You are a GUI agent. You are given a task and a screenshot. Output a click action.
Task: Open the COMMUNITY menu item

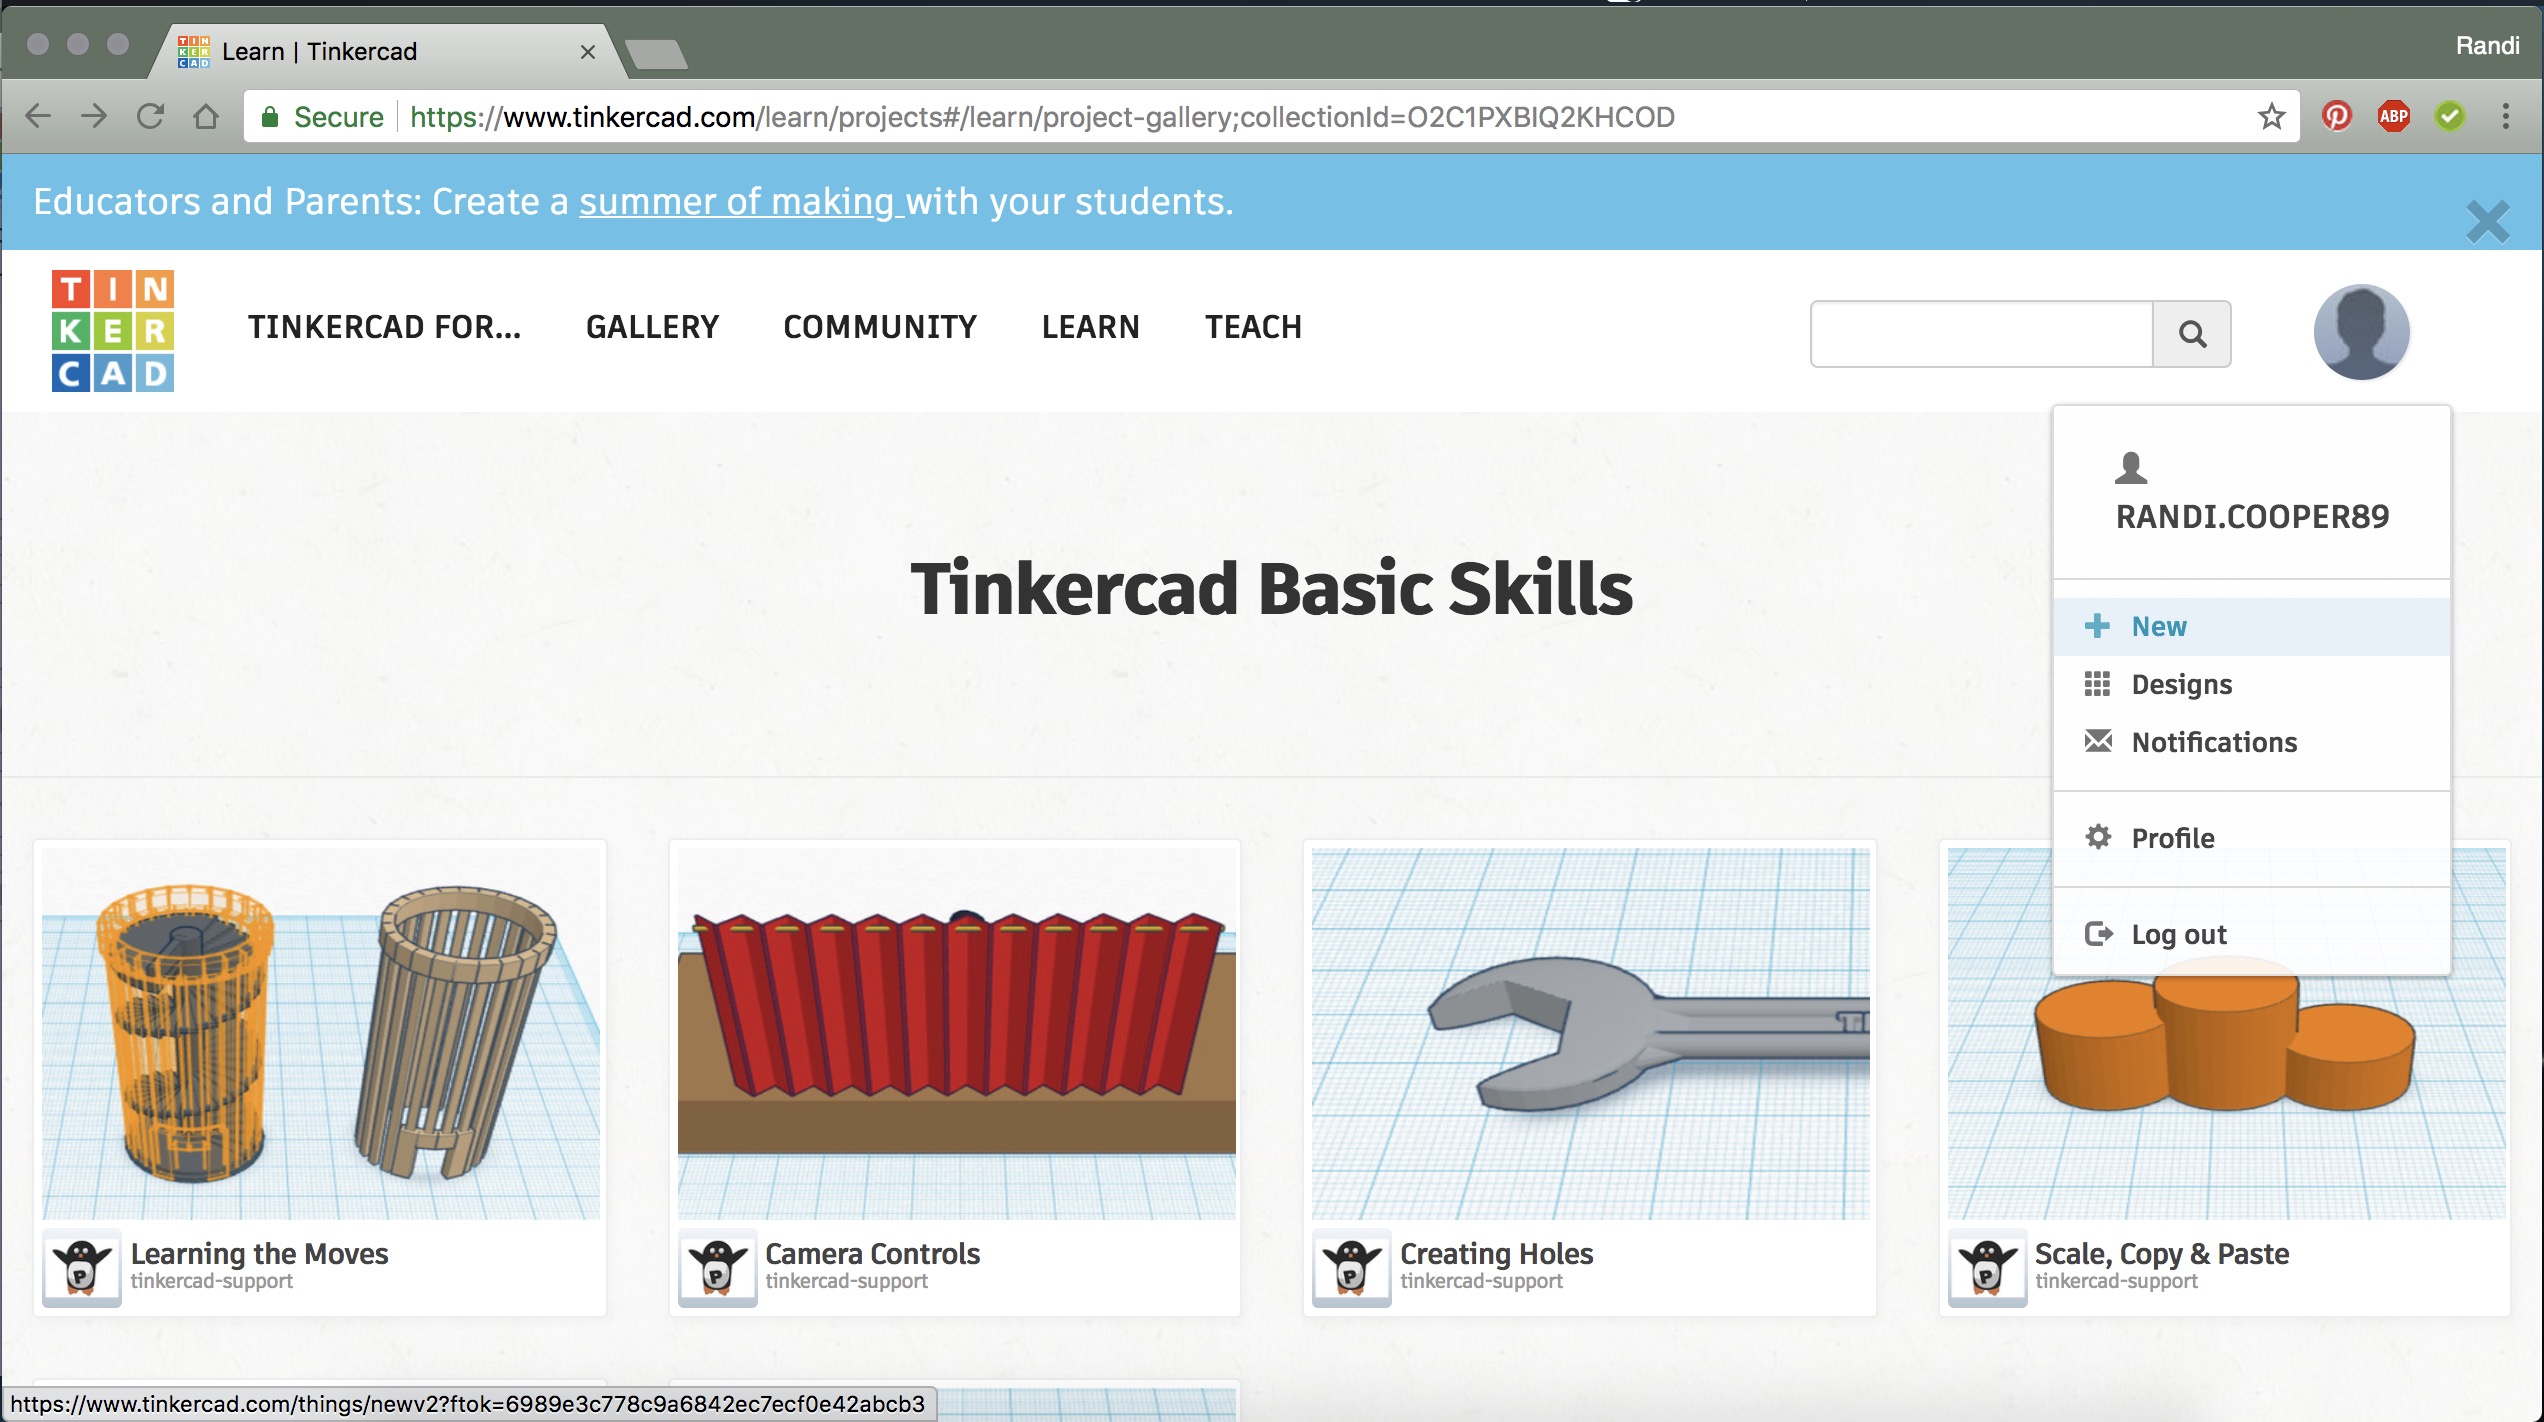881,327
